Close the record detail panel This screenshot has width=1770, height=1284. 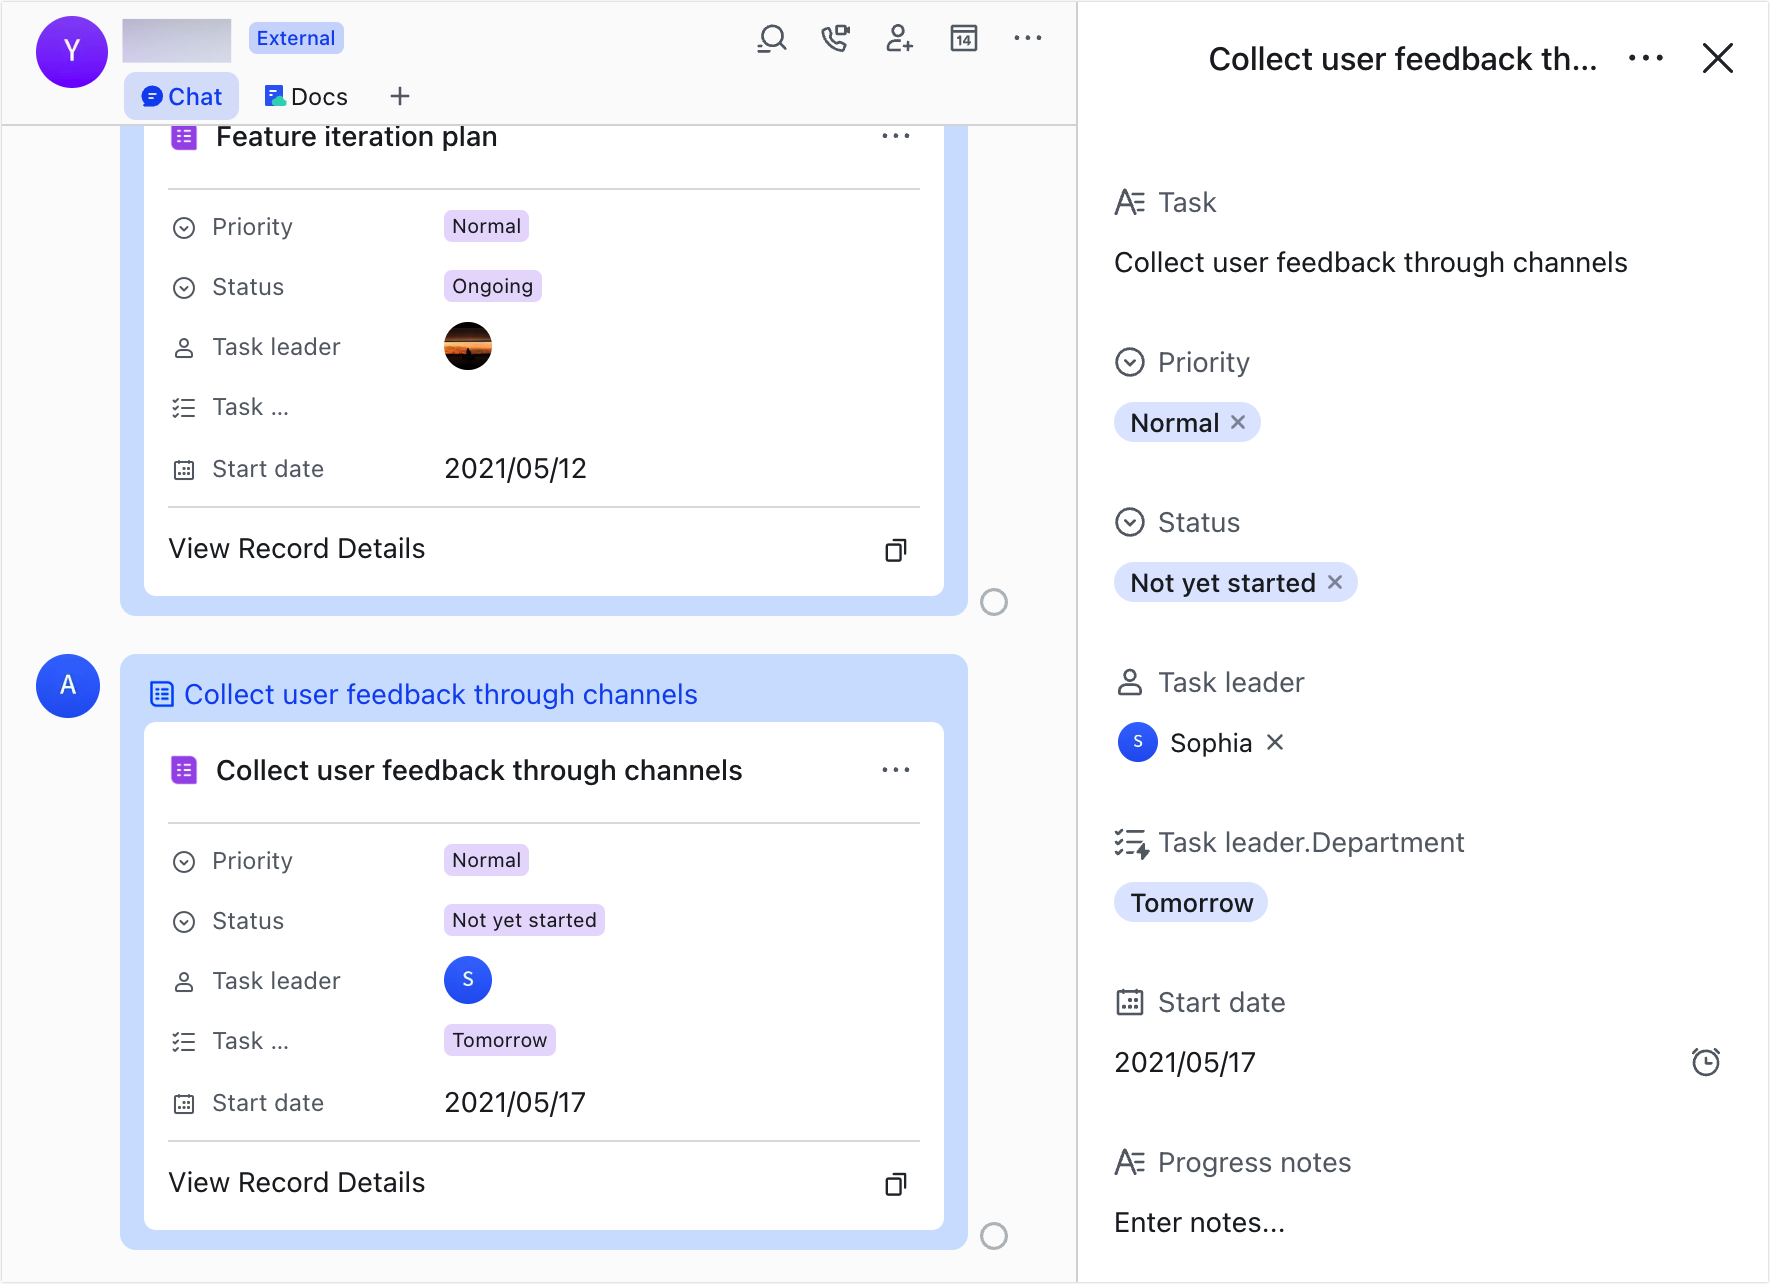[x=1718, y=58]
